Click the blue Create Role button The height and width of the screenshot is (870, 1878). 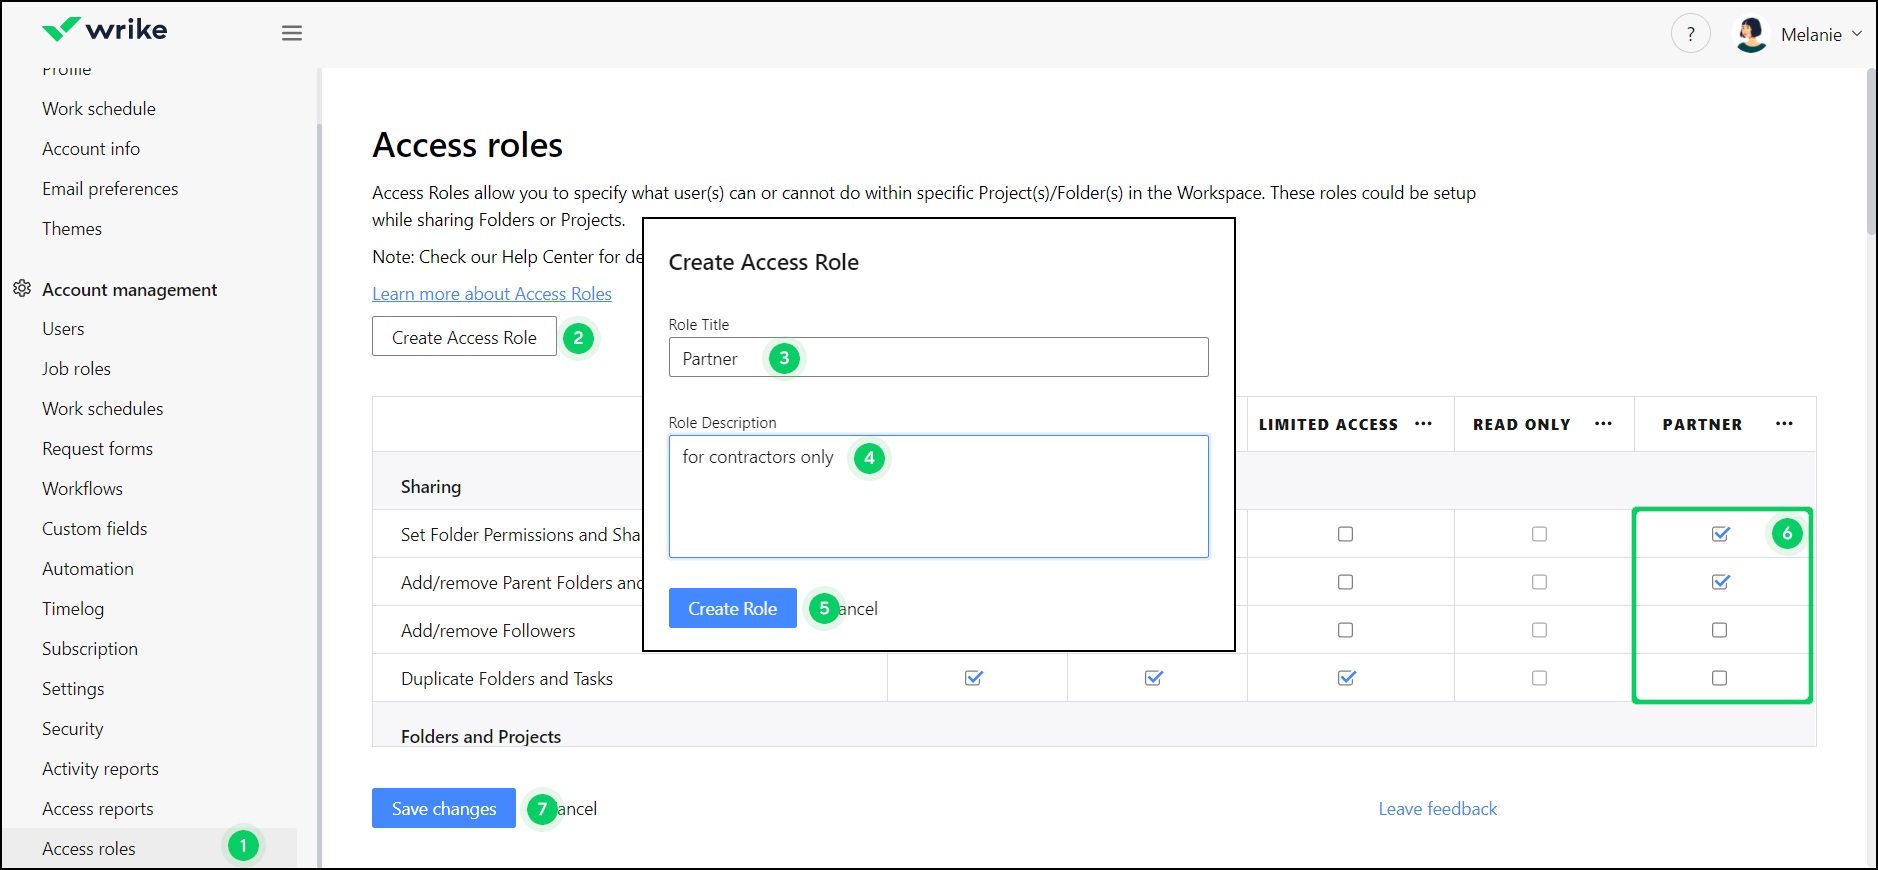(732, 608)
